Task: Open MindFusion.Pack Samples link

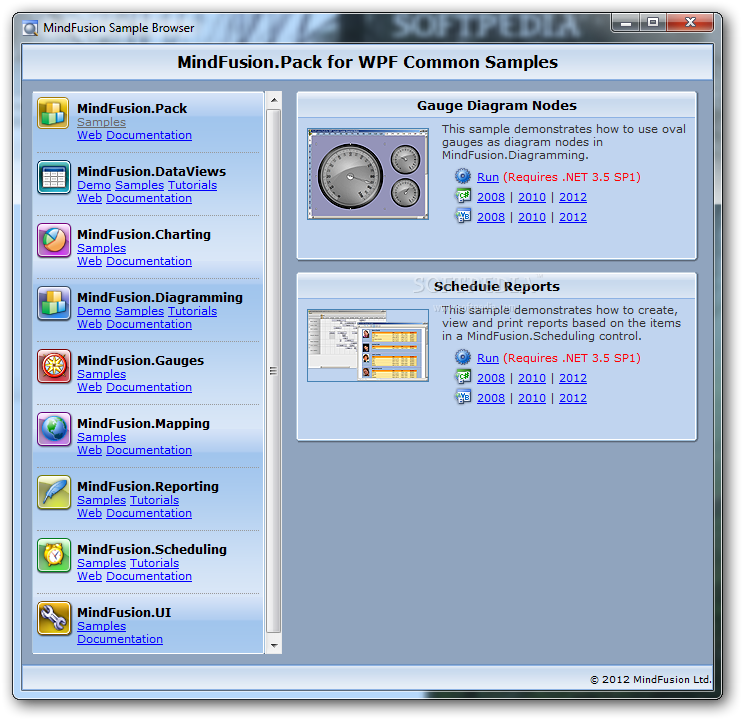Action: point(101,122)
